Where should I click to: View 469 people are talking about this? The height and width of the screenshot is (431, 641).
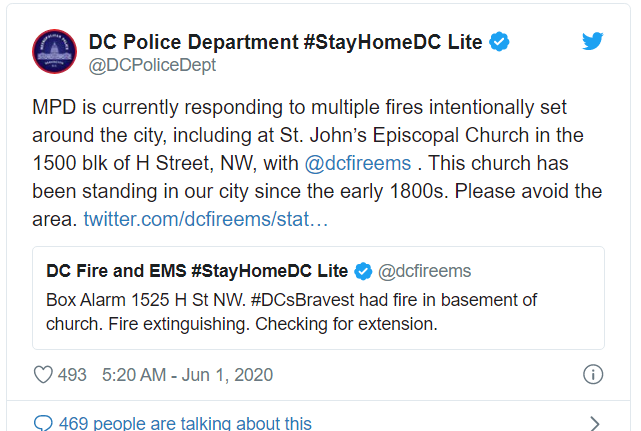185,423
